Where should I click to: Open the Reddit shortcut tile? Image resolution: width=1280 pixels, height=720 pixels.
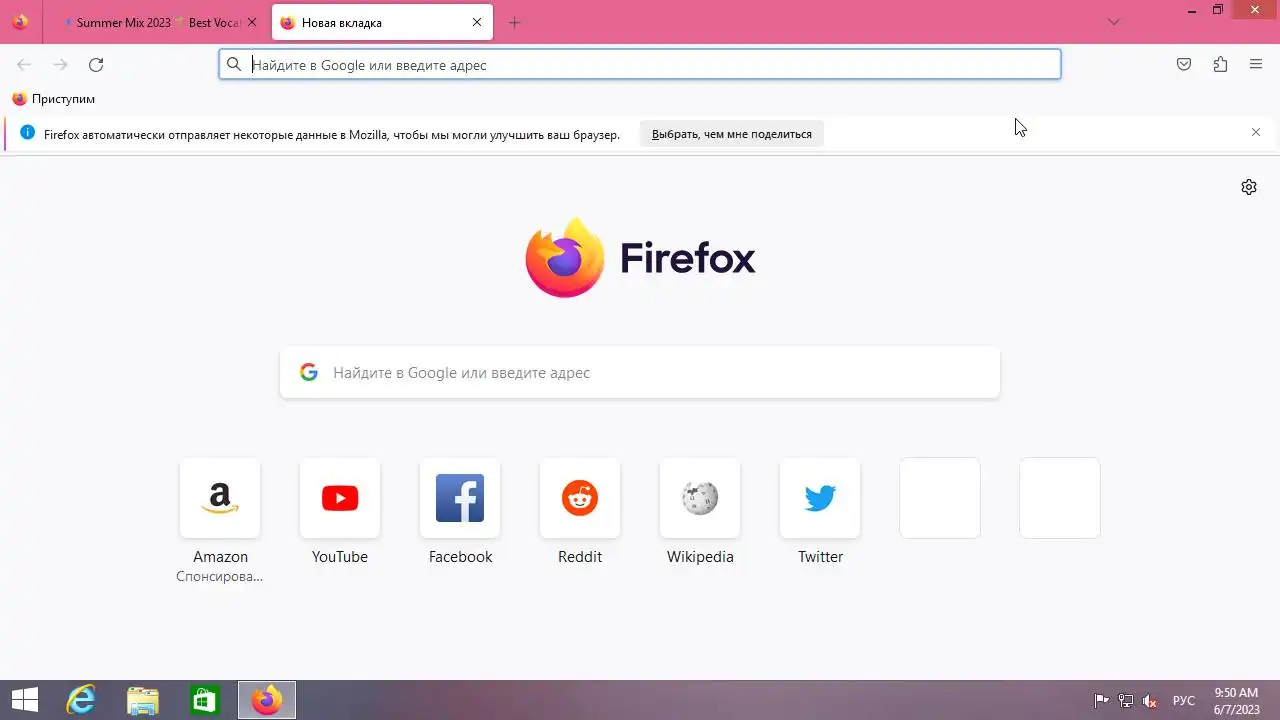click(580, 498)
